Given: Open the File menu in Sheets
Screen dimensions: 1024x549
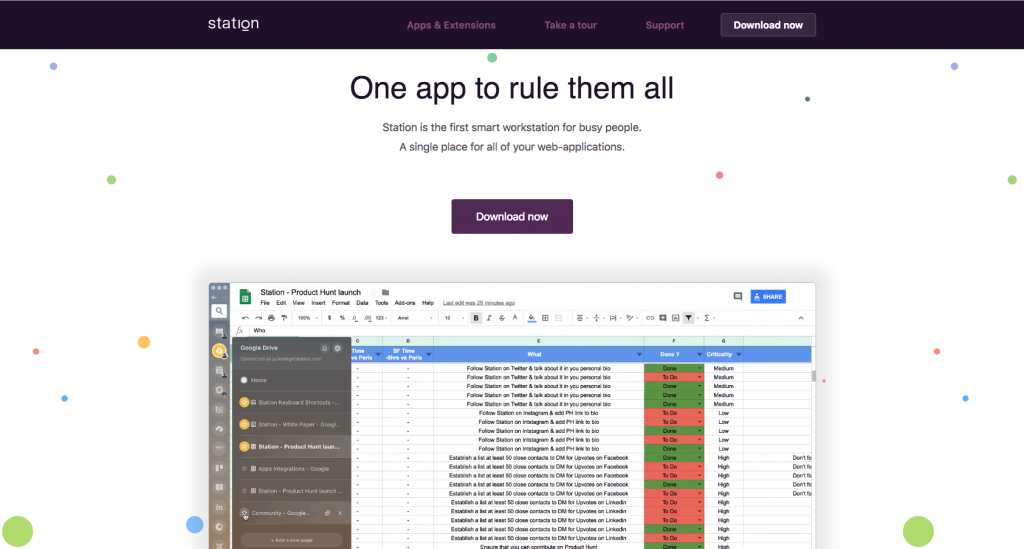Looking at the screenshot, I should point(265,303).
